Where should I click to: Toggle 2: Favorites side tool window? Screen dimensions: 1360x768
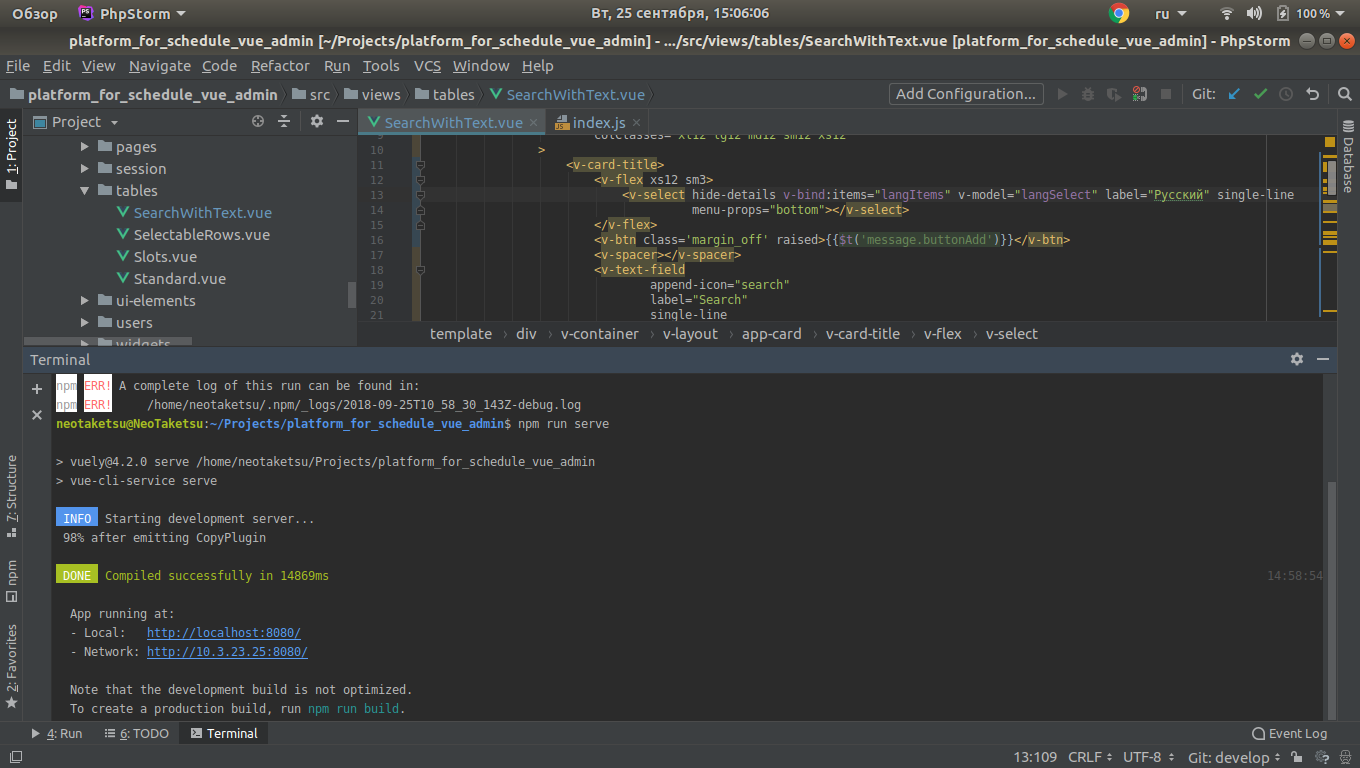click(11, 666)
